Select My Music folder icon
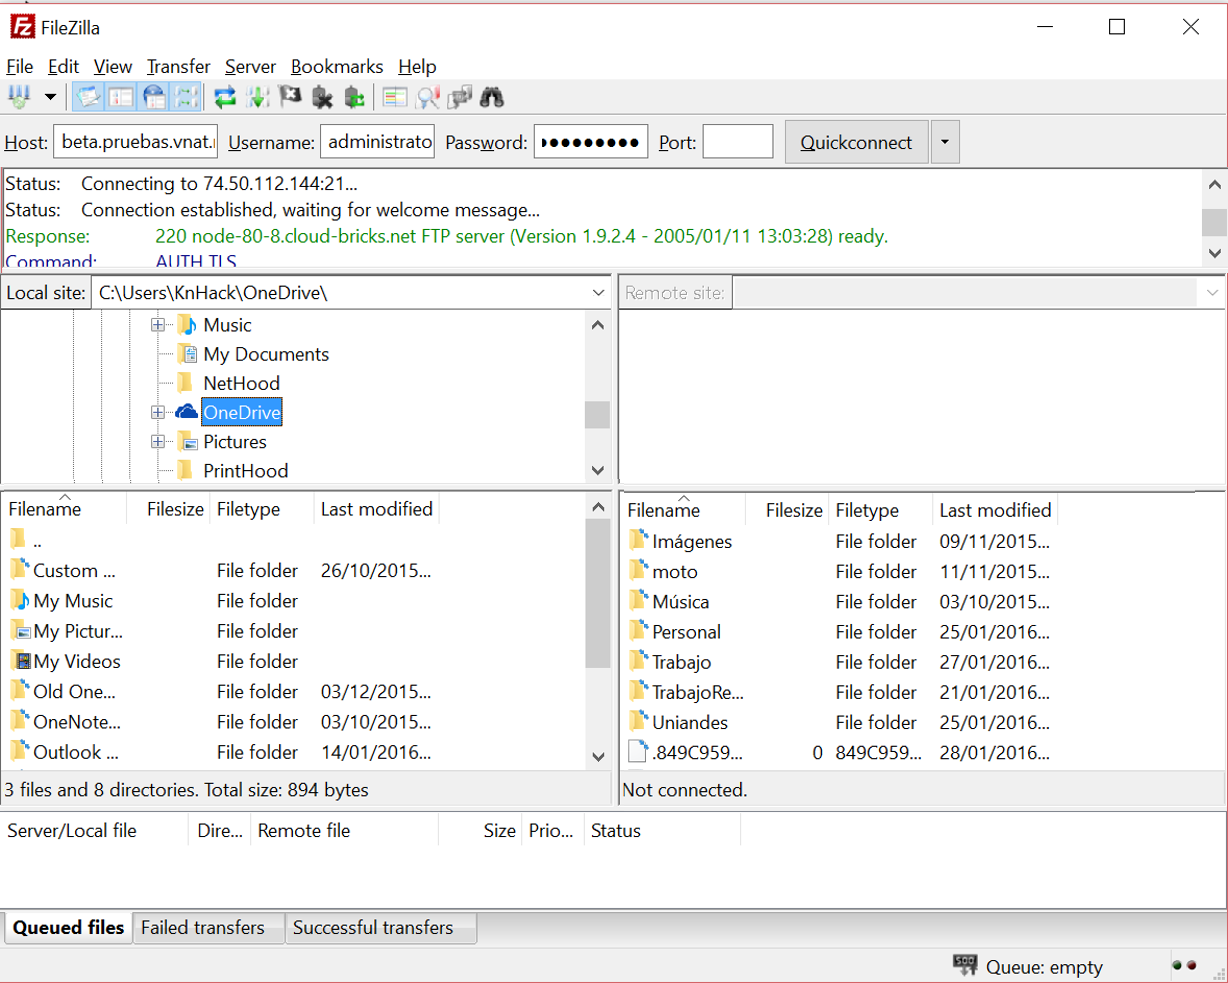The width and height of the screenshot is (1228, 983). click(x=20, y=600)
